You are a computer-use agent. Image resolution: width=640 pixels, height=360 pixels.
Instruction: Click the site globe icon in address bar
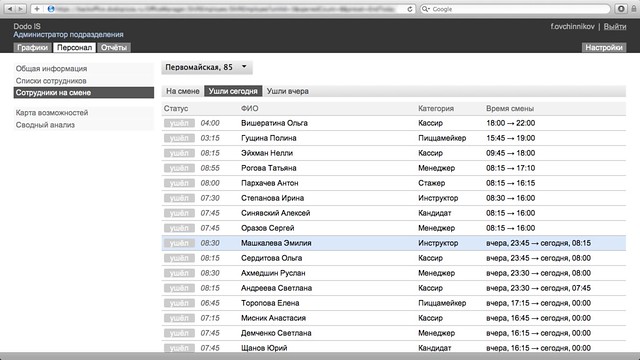pyautogui.click(x=51, y=9)
